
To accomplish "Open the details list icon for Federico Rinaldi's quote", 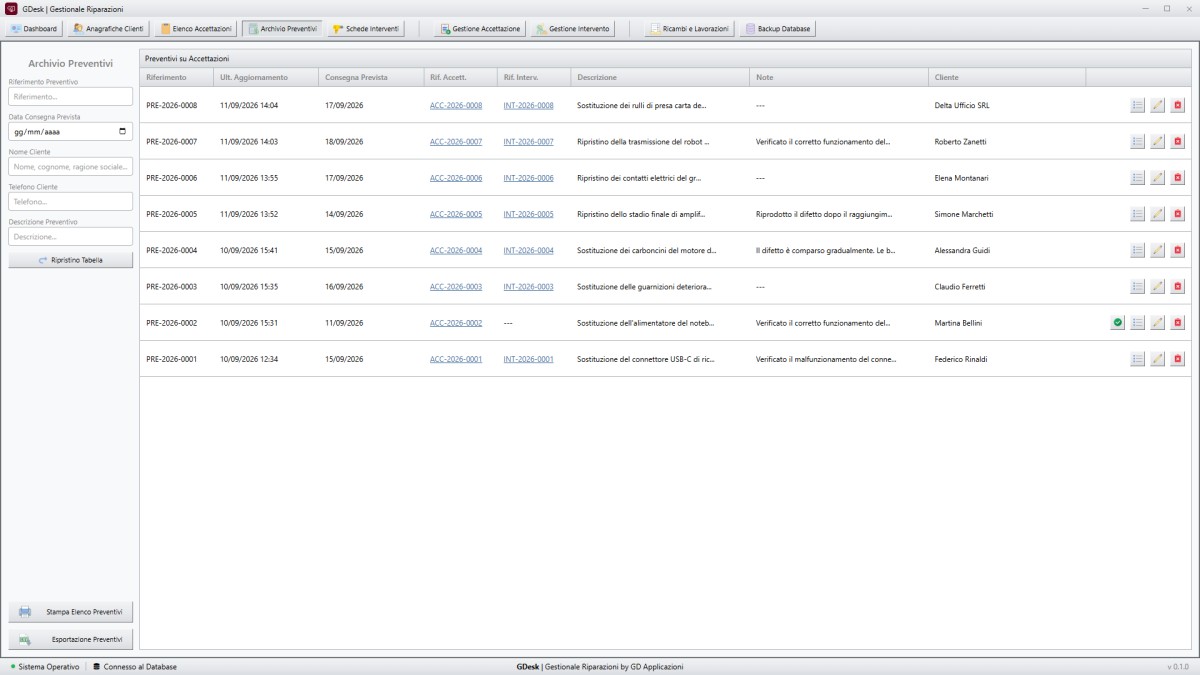I will [x=1137, y=359].
